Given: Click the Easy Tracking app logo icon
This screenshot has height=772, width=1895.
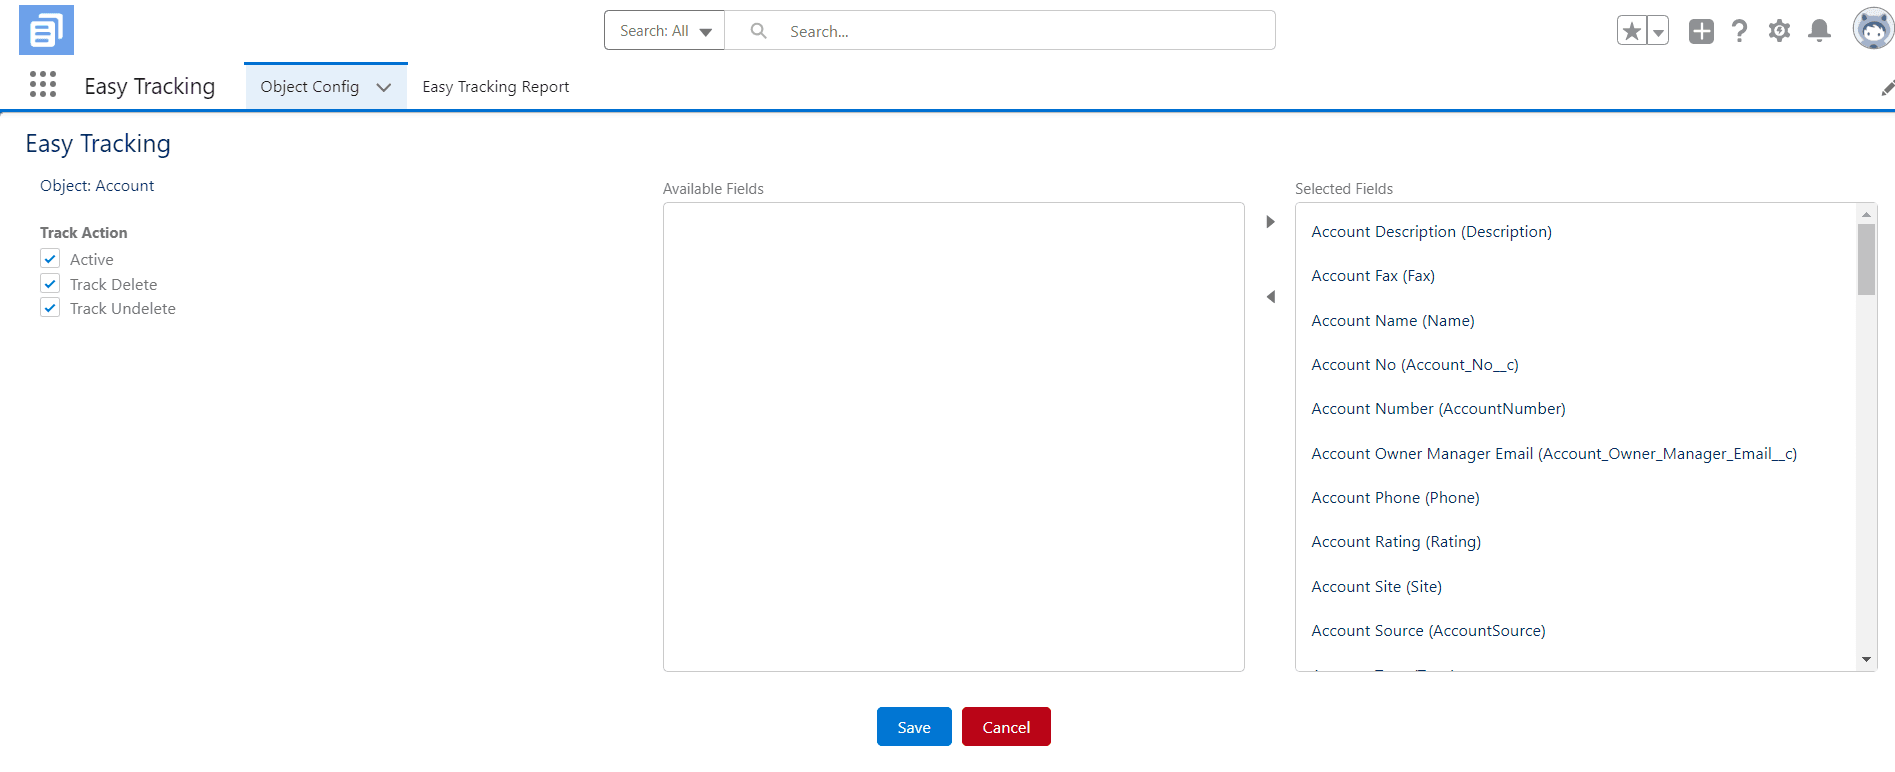Looking at the screenshot, I should (46, 30).
